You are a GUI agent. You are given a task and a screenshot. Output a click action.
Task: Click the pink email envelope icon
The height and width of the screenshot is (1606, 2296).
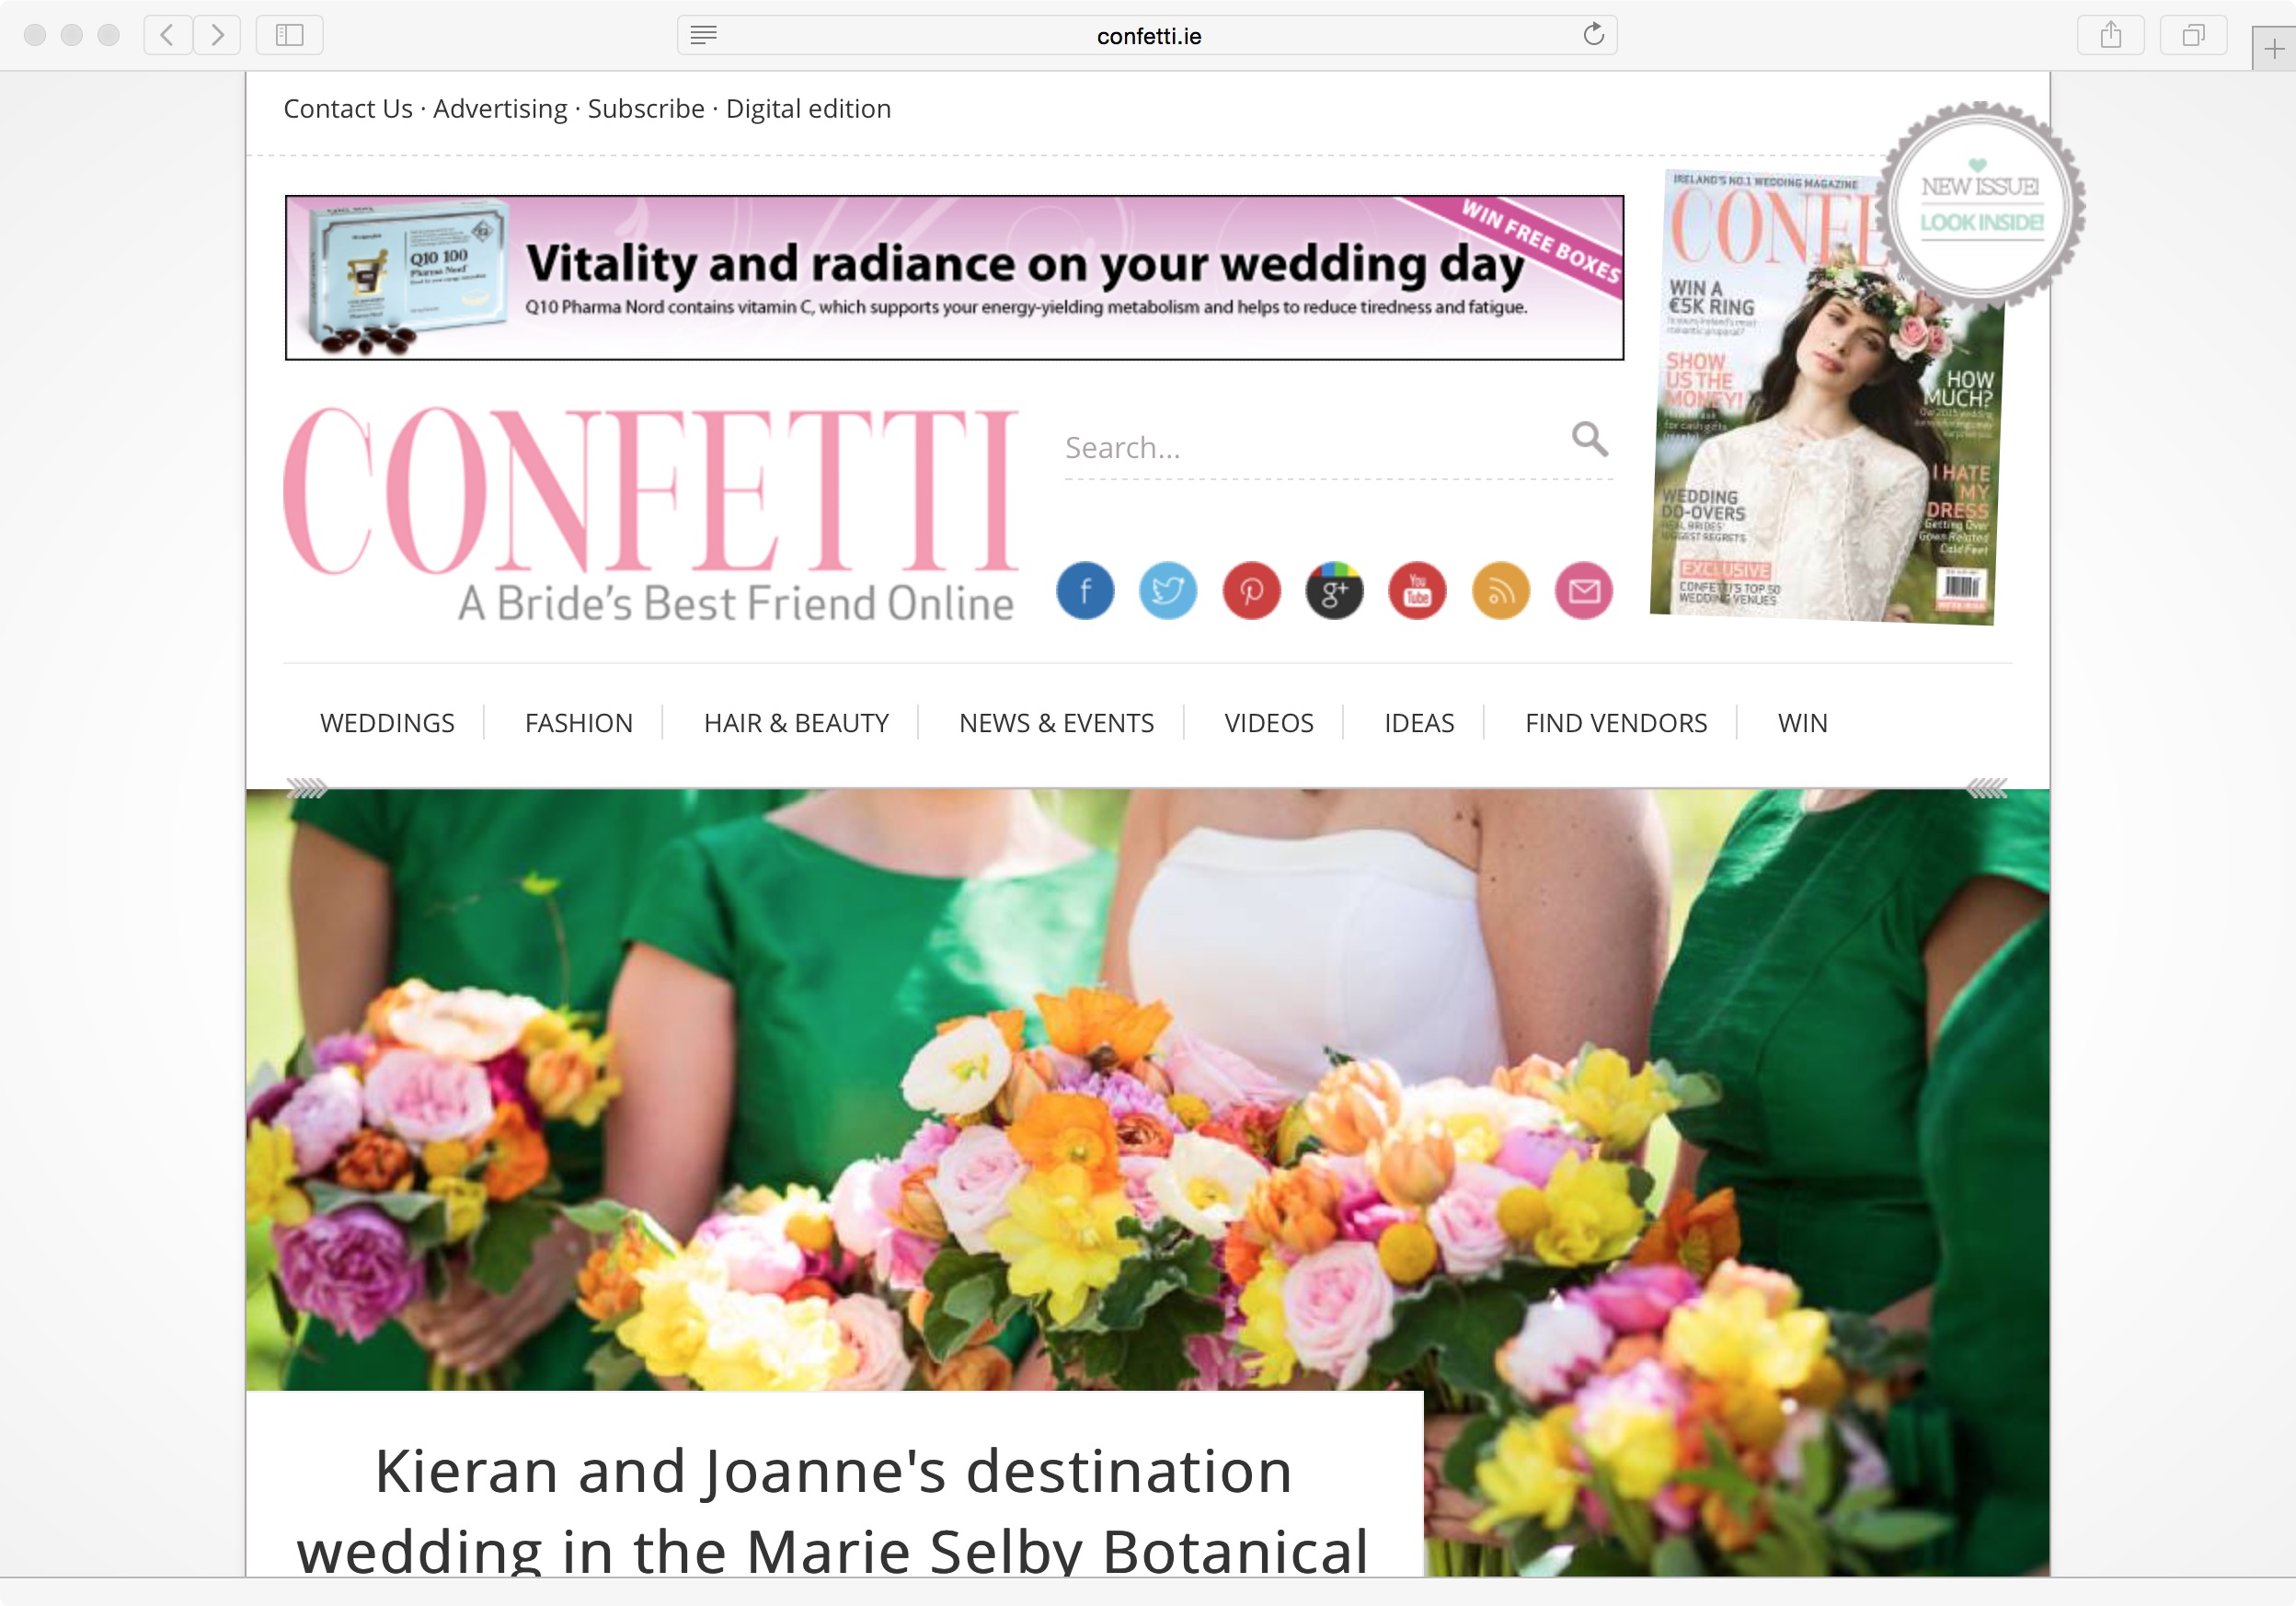pos(1583,591)
